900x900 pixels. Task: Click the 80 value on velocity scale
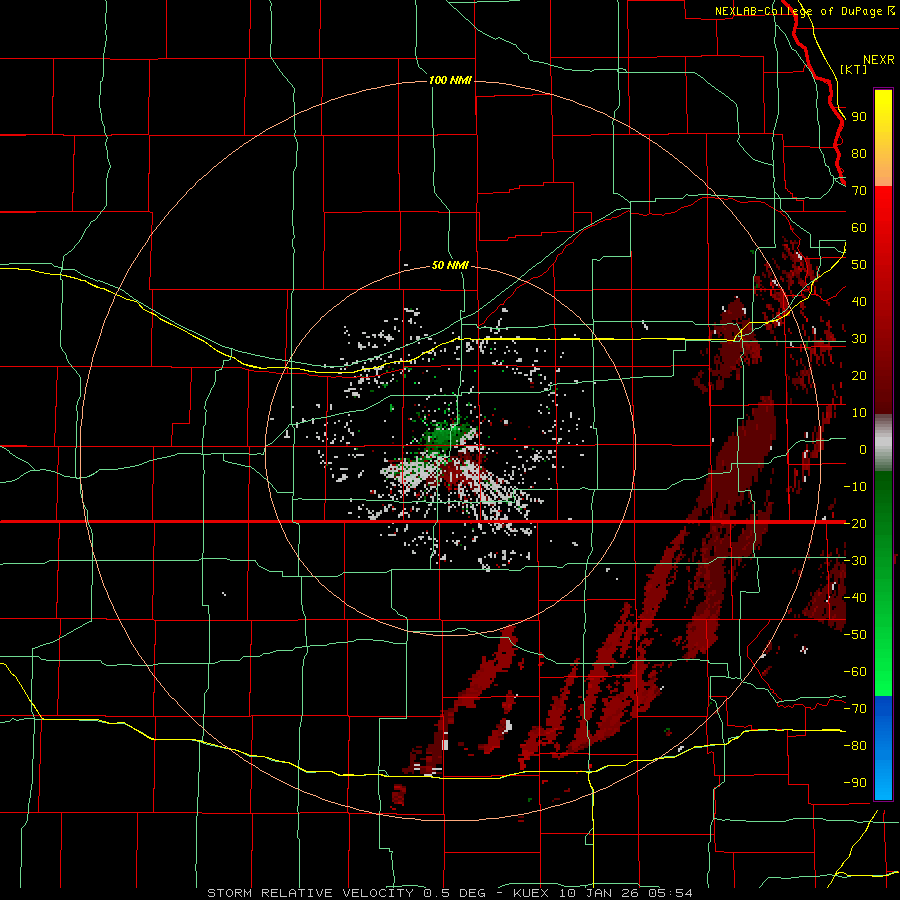pos(859,154)
